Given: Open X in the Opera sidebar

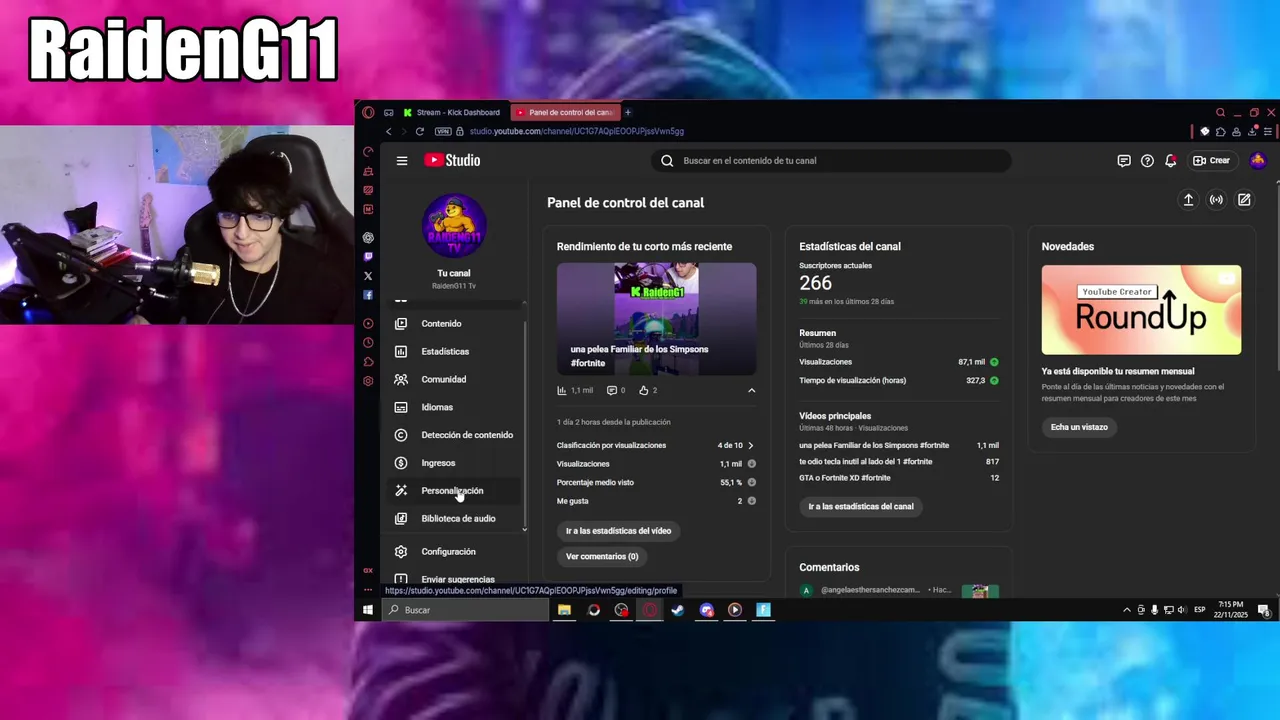Looking at the screenshot, I should pyautogui.click(x=368, y=276).
